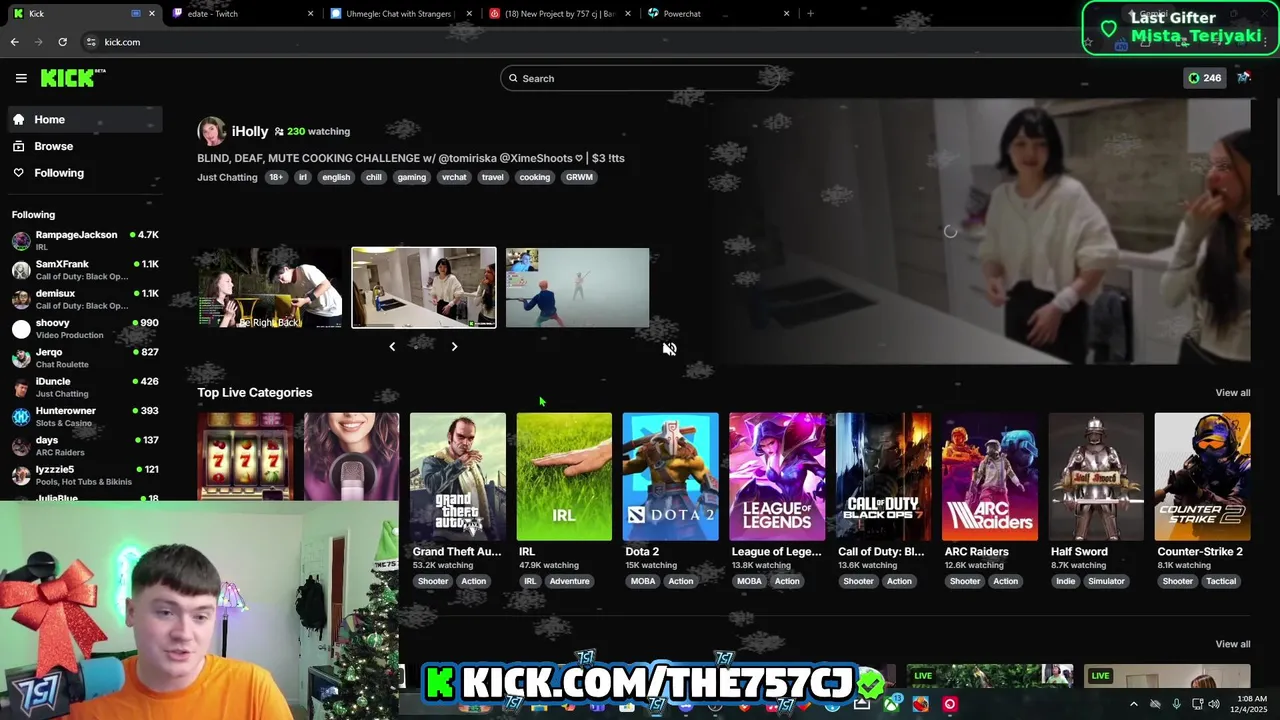
Task: Open the hamburger menu beside the Kick logo
Action: point(21,78)
